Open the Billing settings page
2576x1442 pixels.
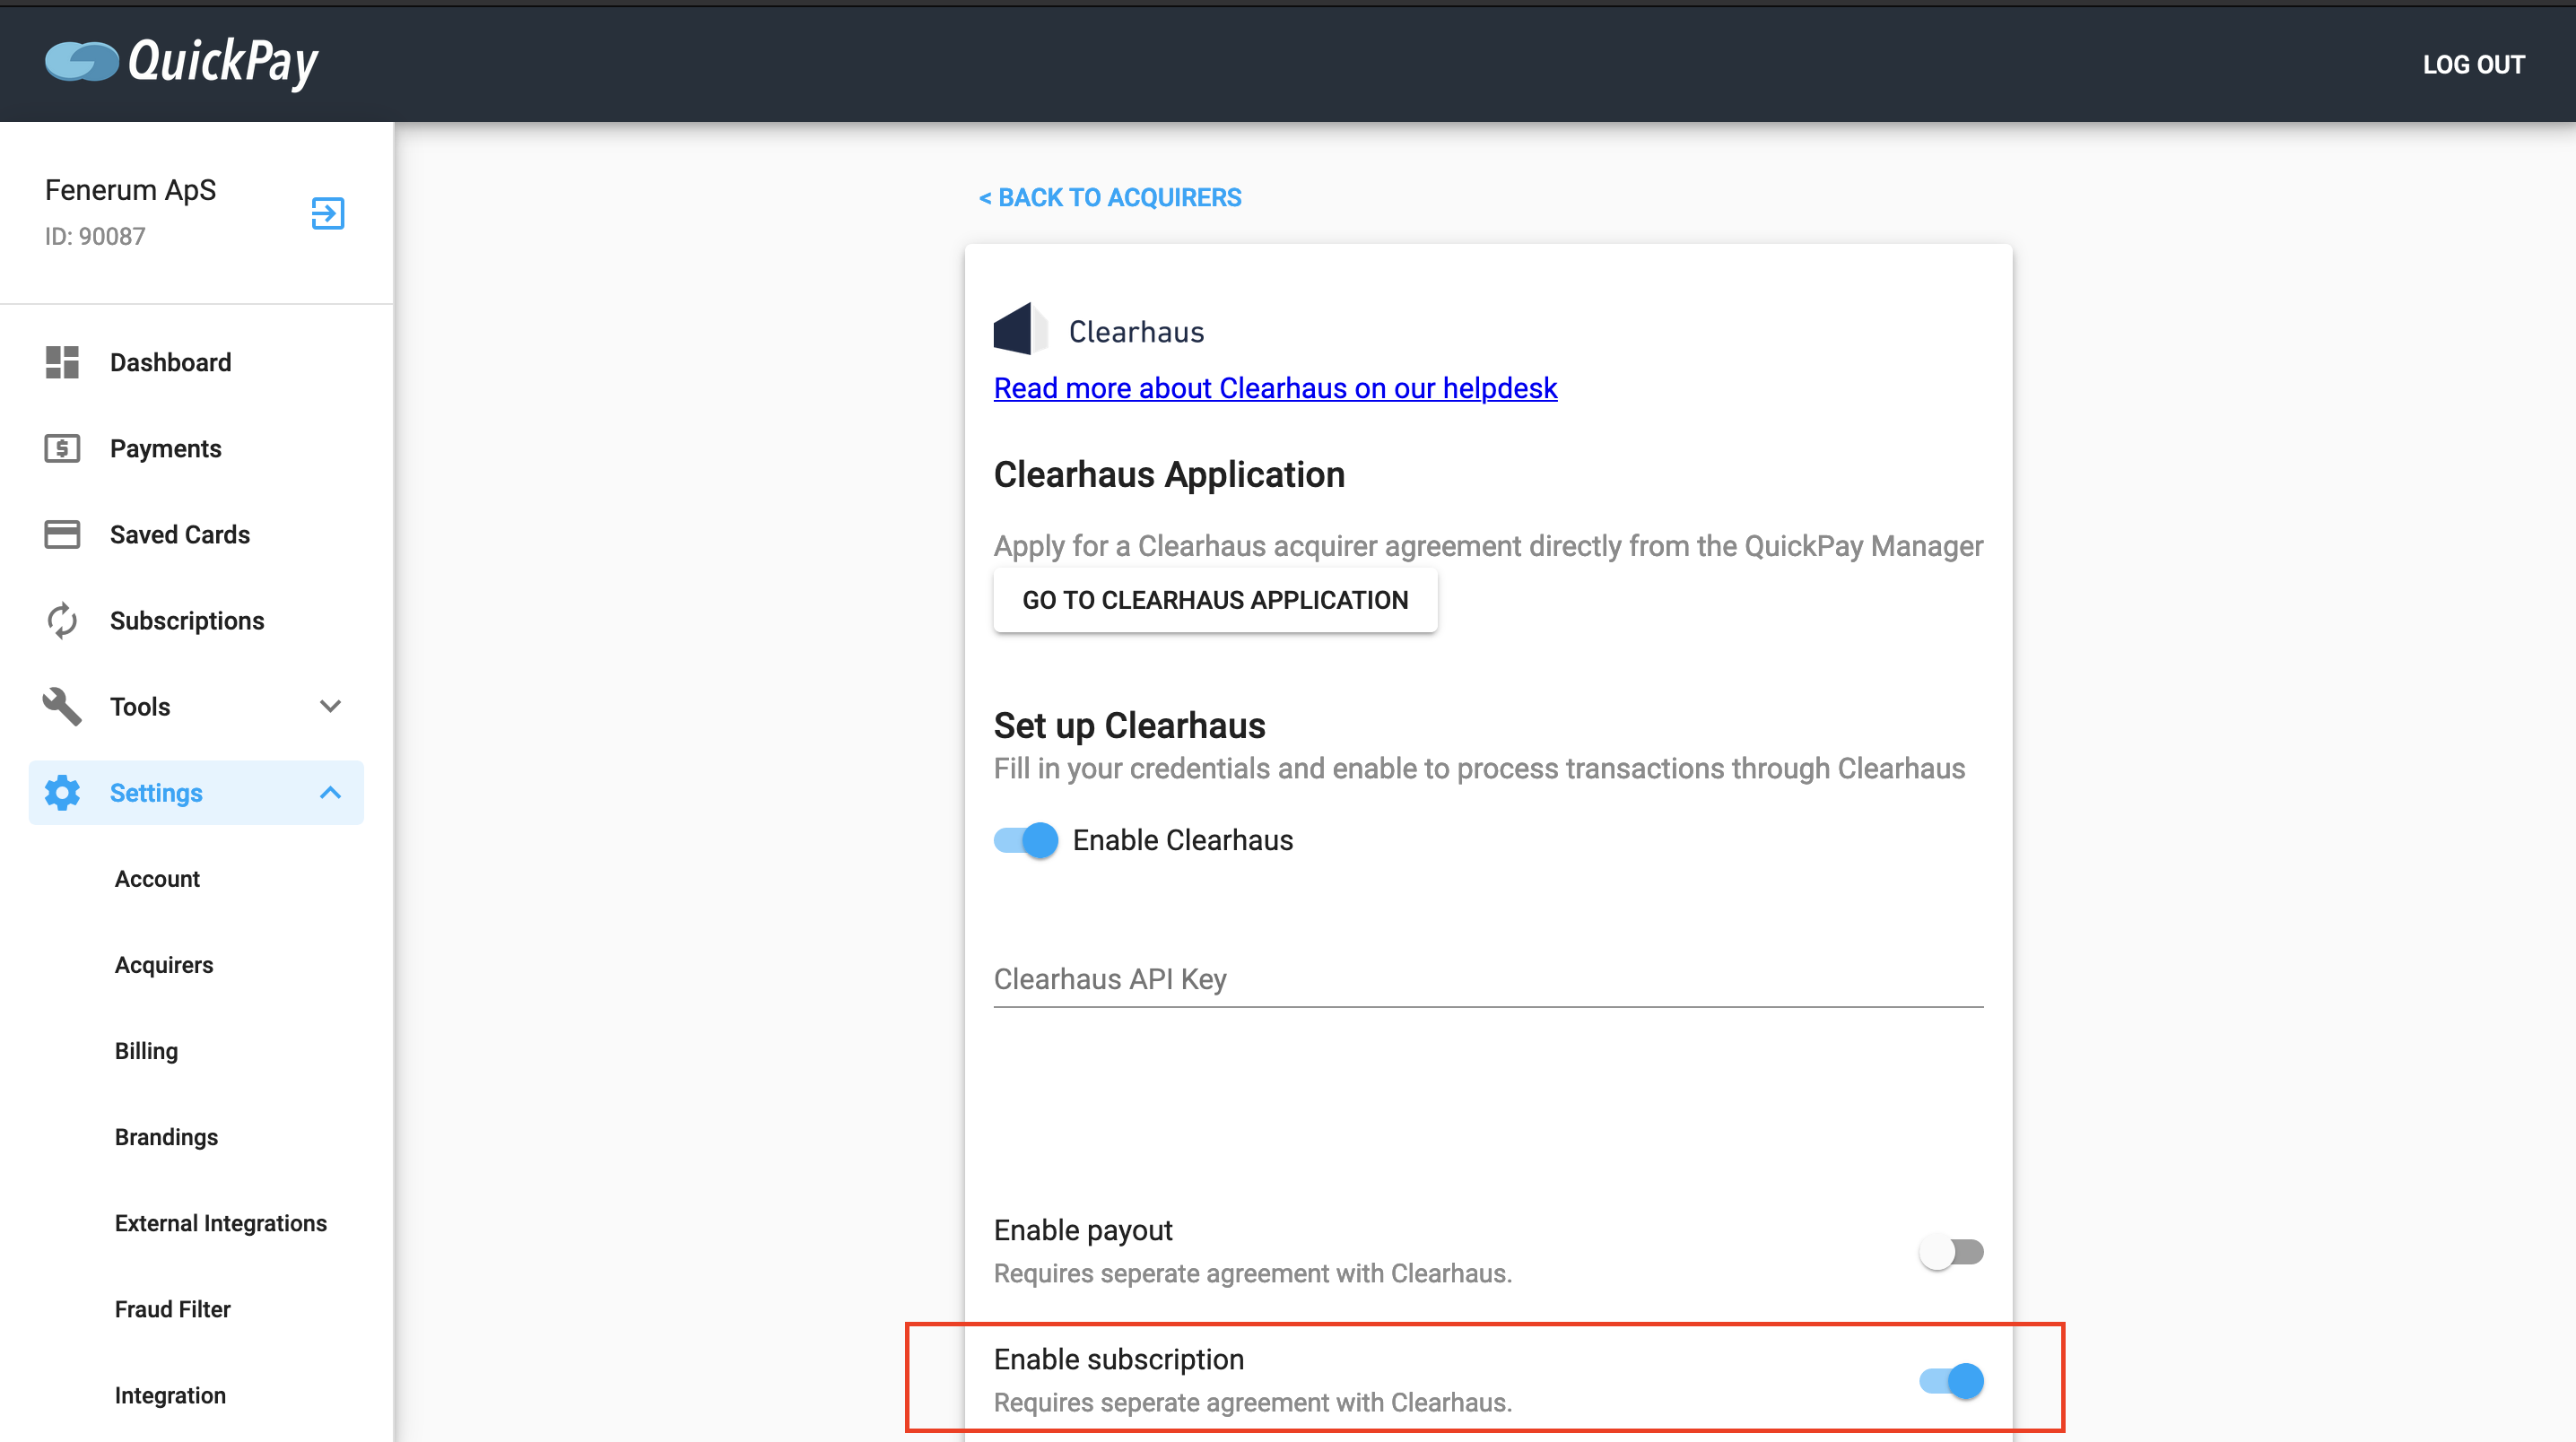pos(146,1050)
